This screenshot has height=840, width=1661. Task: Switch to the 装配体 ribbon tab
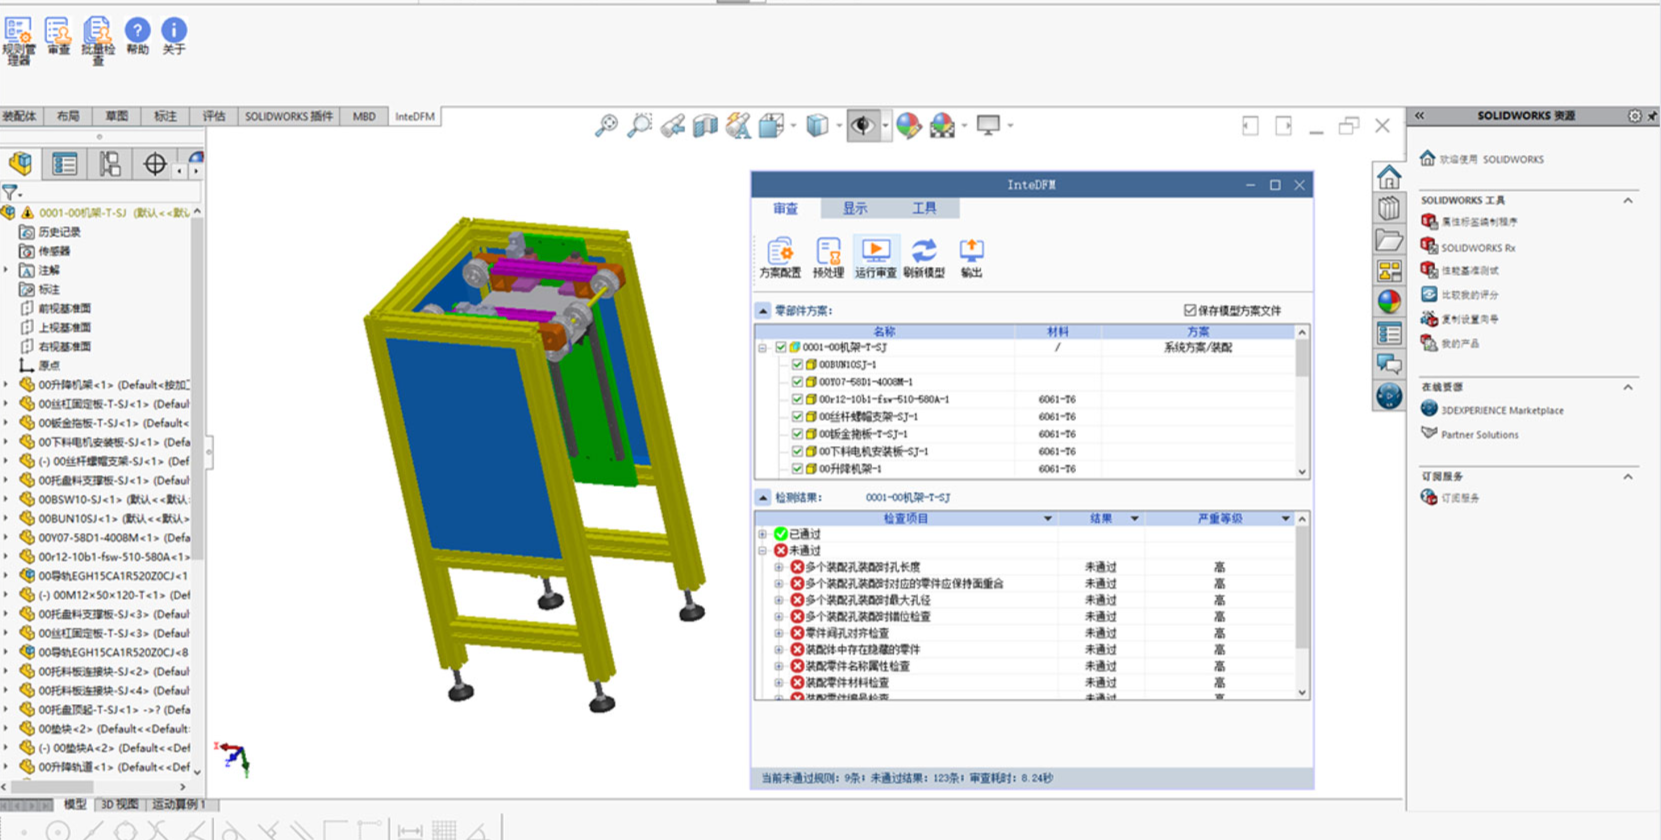(20, 116)
